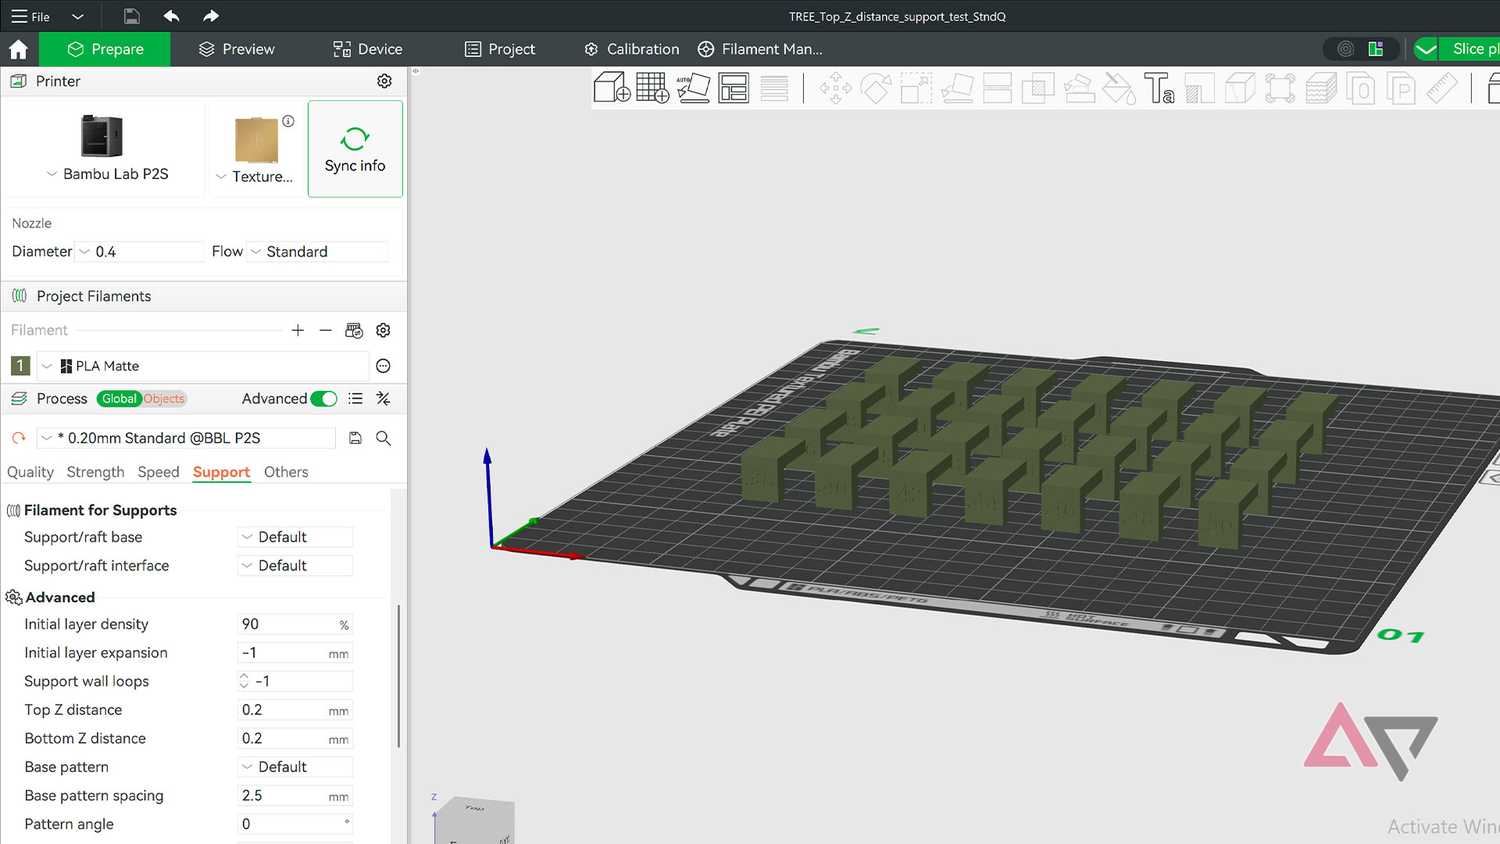Click the Home icon

(18, 49)
